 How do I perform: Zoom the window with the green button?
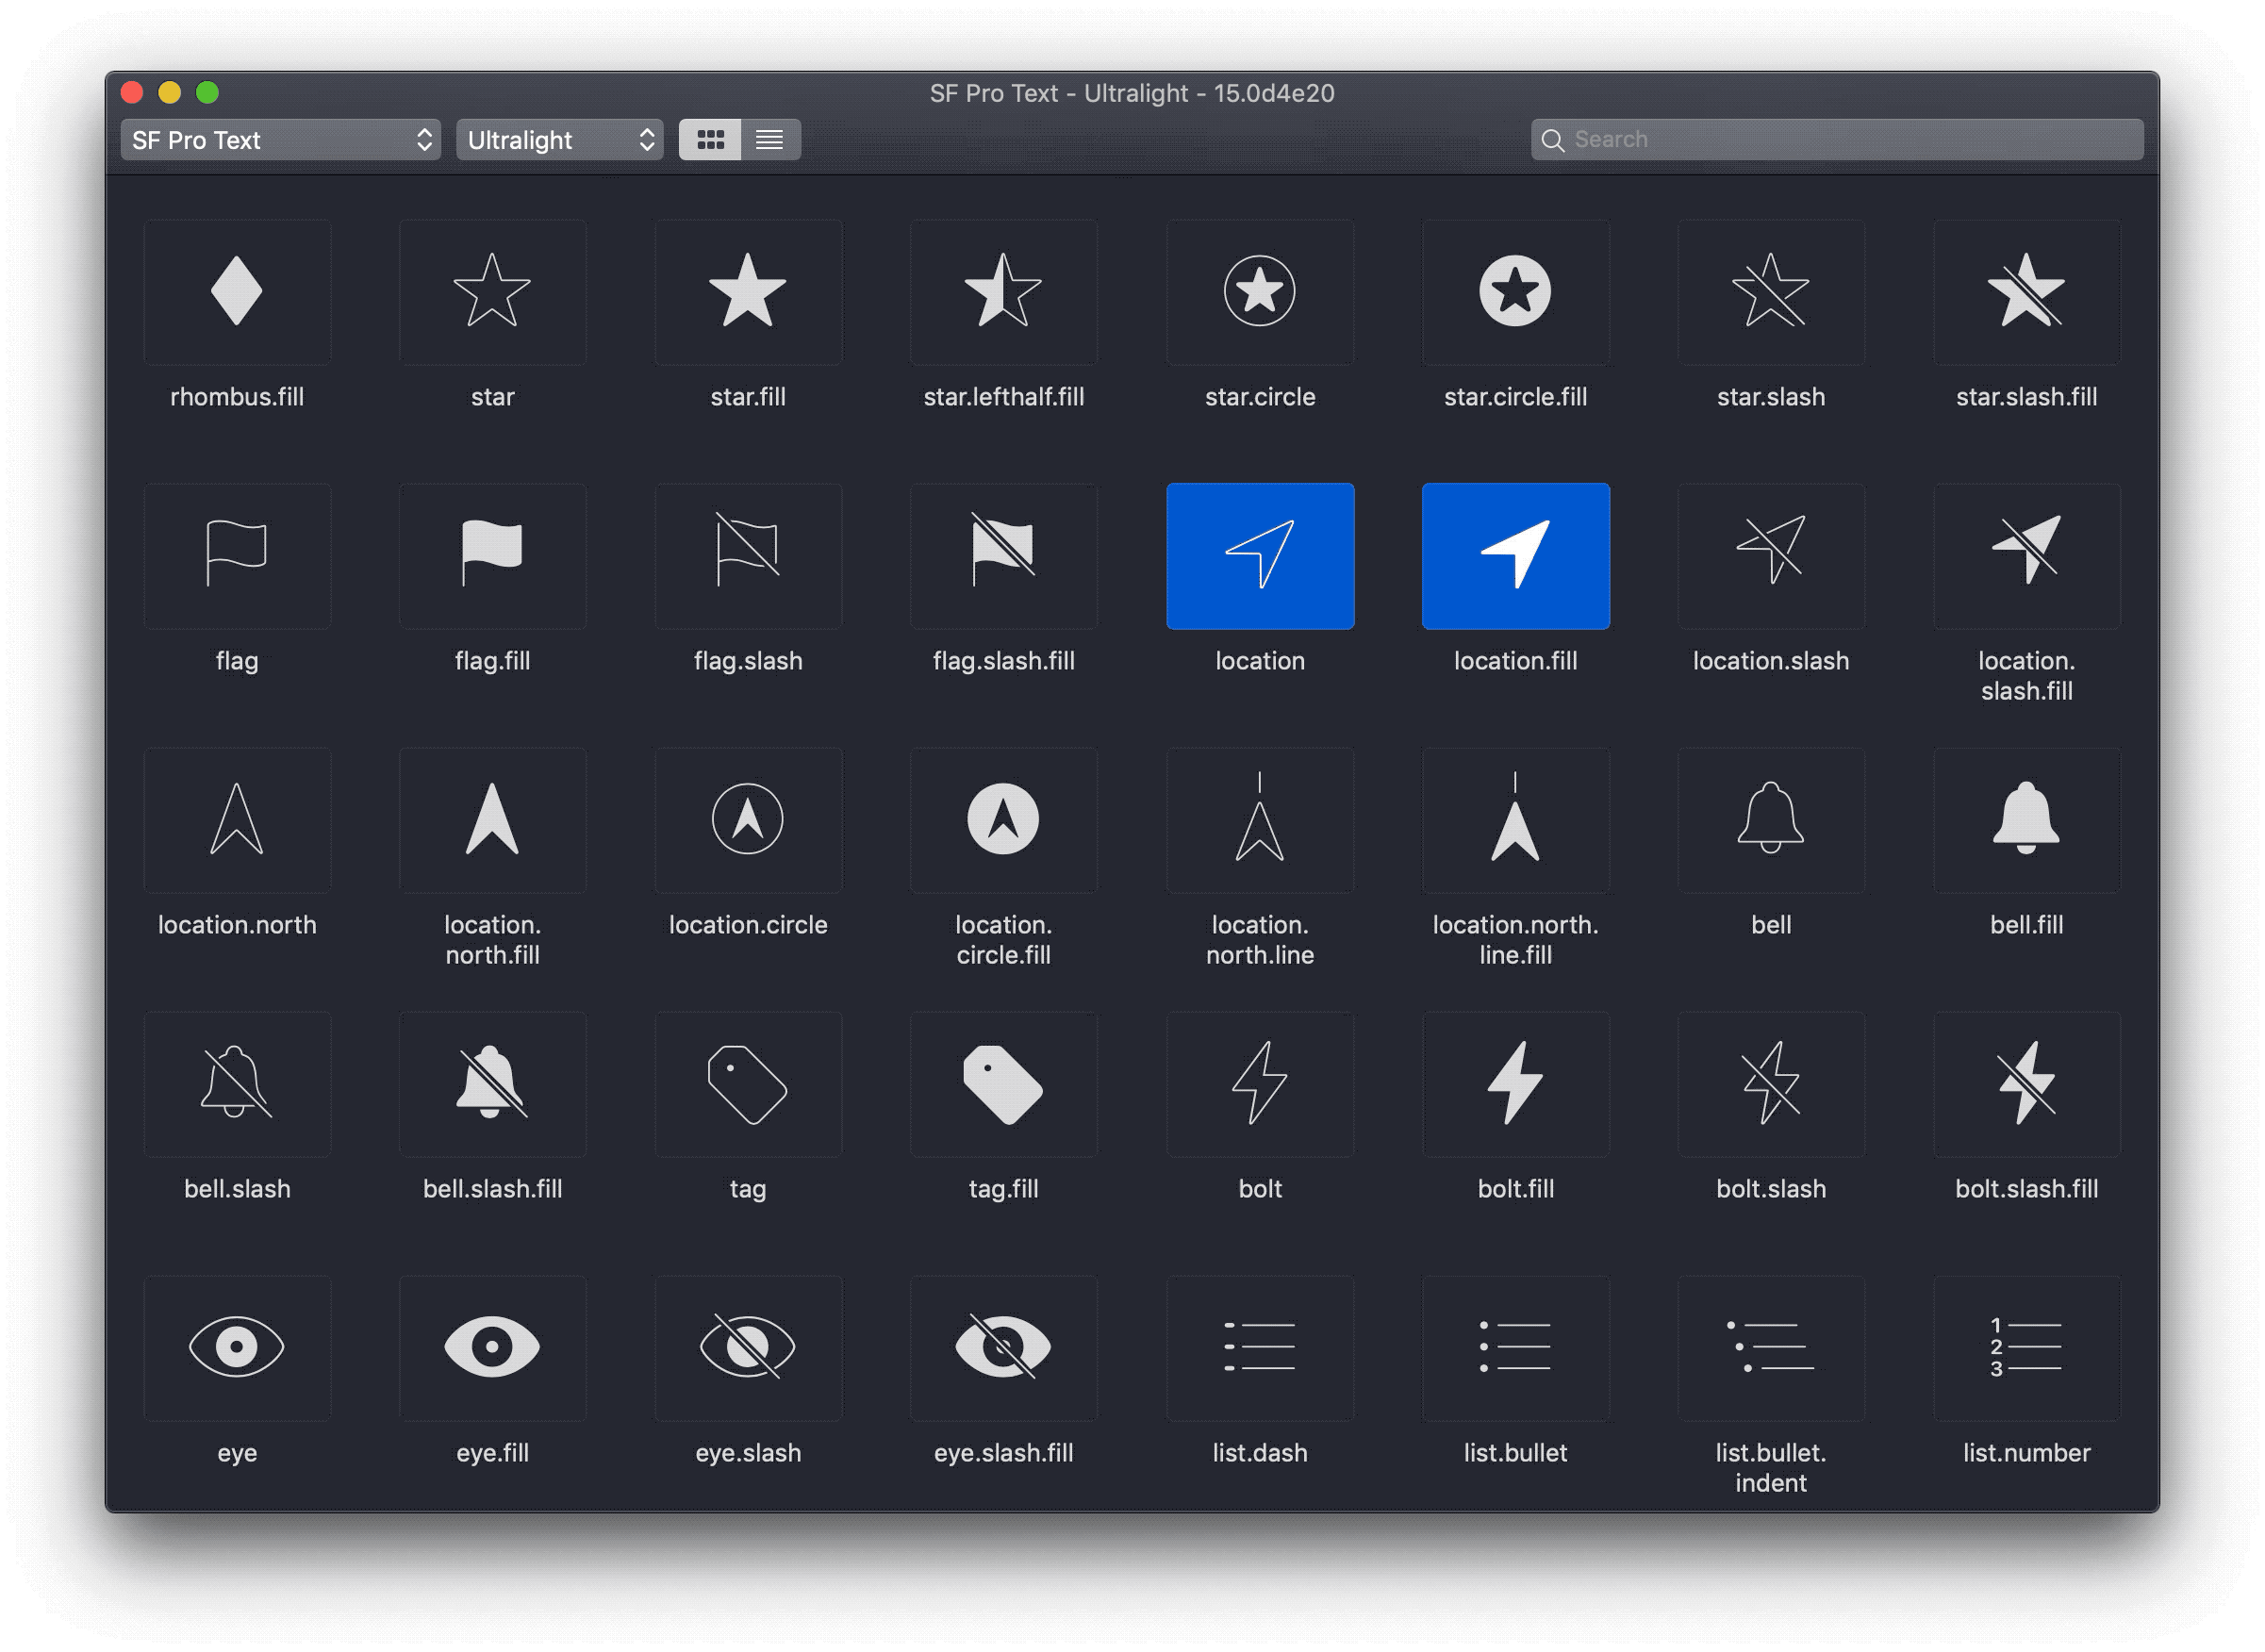coord(208,93)
